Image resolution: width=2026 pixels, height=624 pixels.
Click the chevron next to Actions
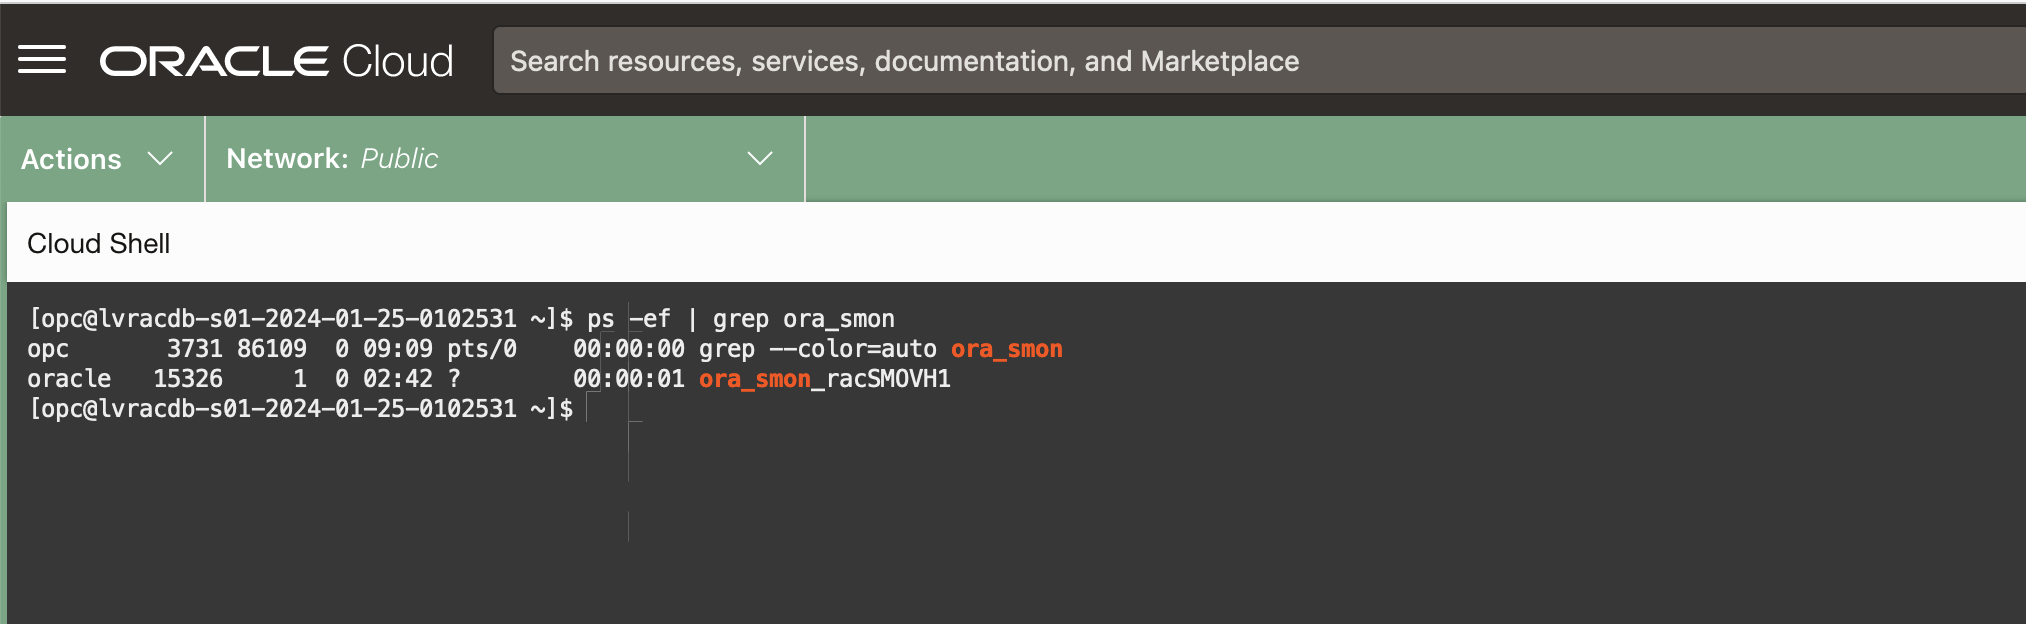[160, 159]
